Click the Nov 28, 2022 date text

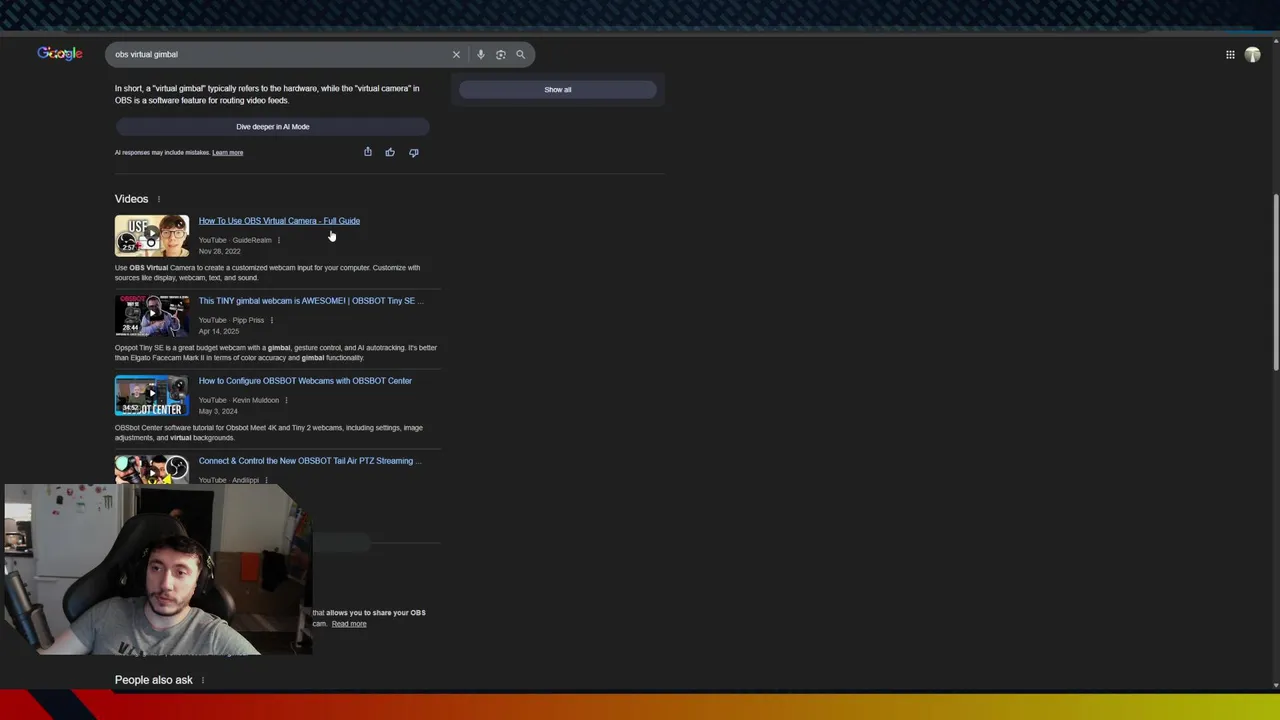tap(219, 251)
